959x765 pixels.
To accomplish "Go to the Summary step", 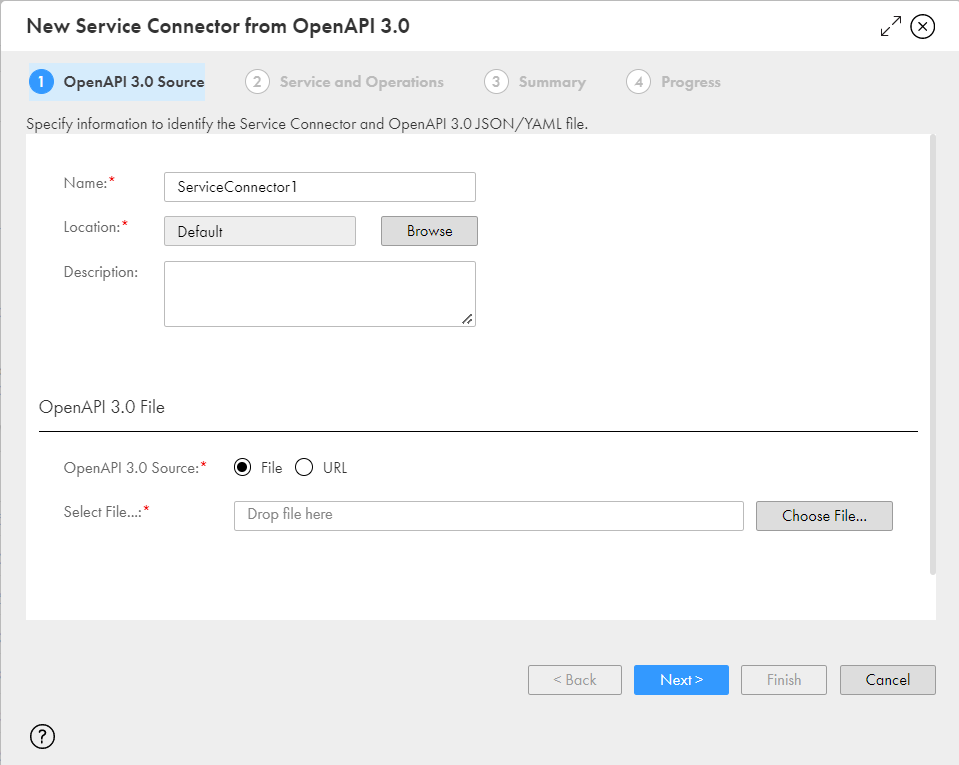I will [535, 82].
